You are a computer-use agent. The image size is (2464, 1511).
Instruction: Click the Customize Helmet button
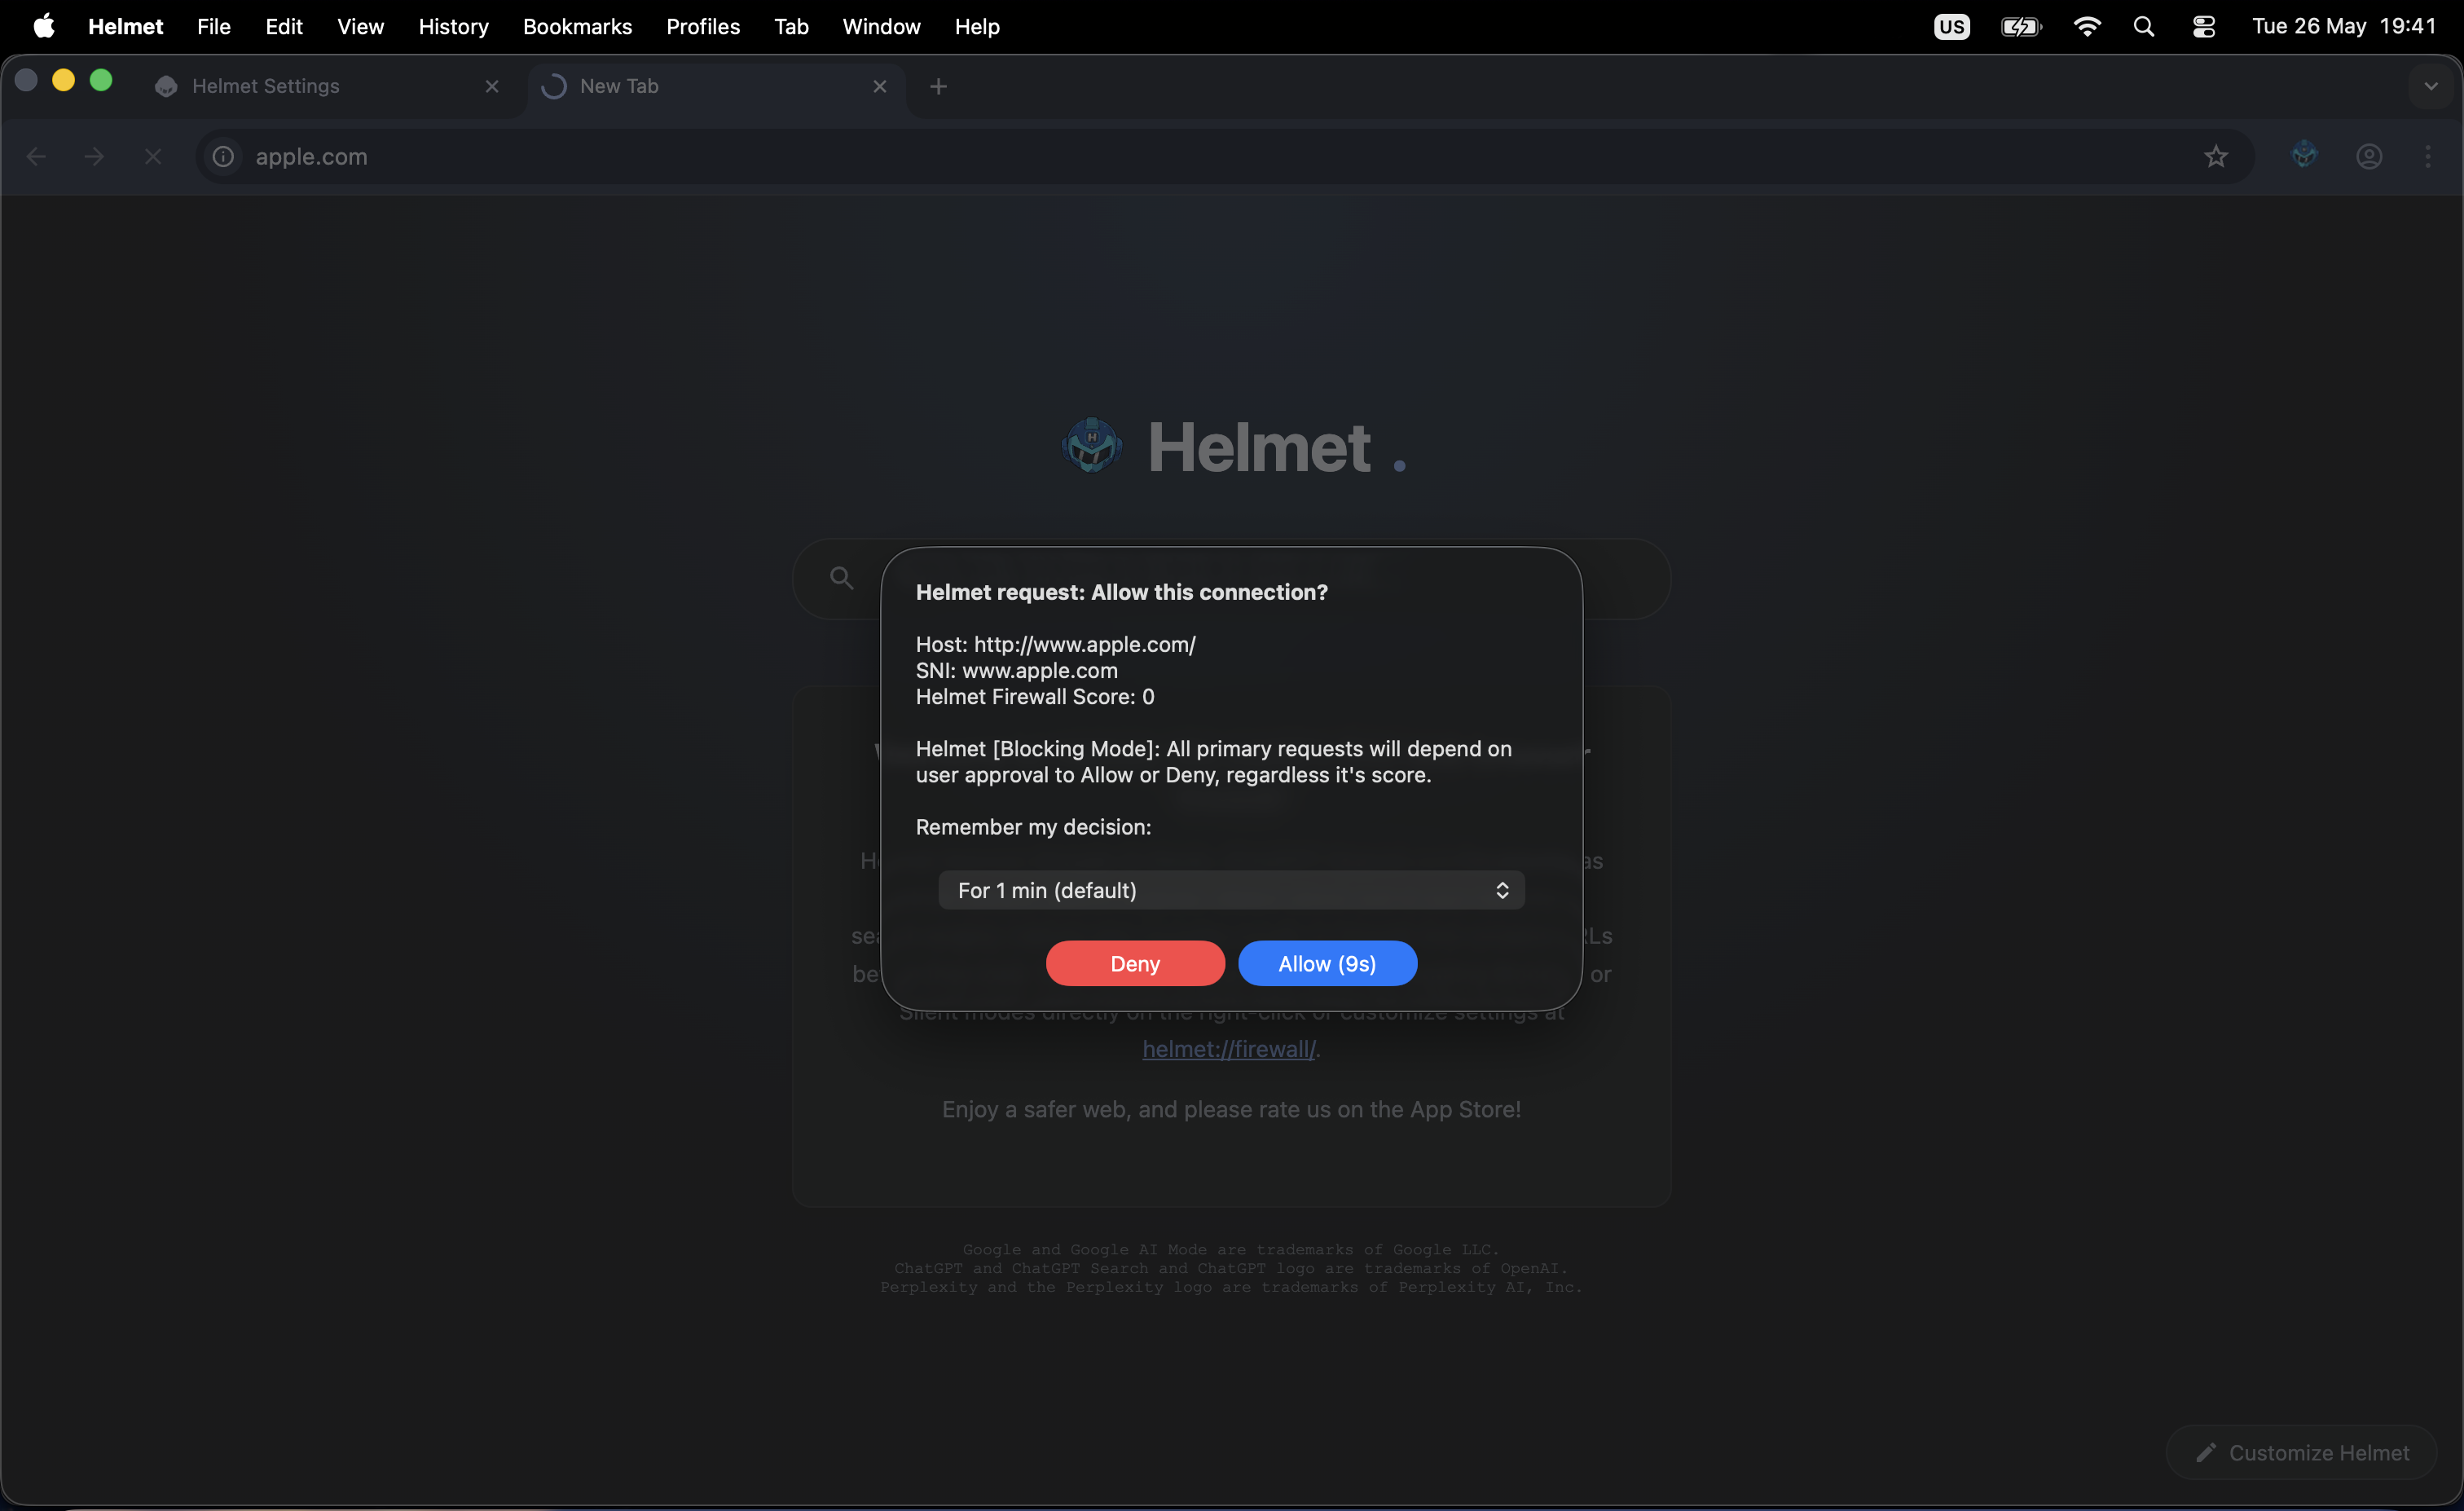click(x=2301, y=1453)
